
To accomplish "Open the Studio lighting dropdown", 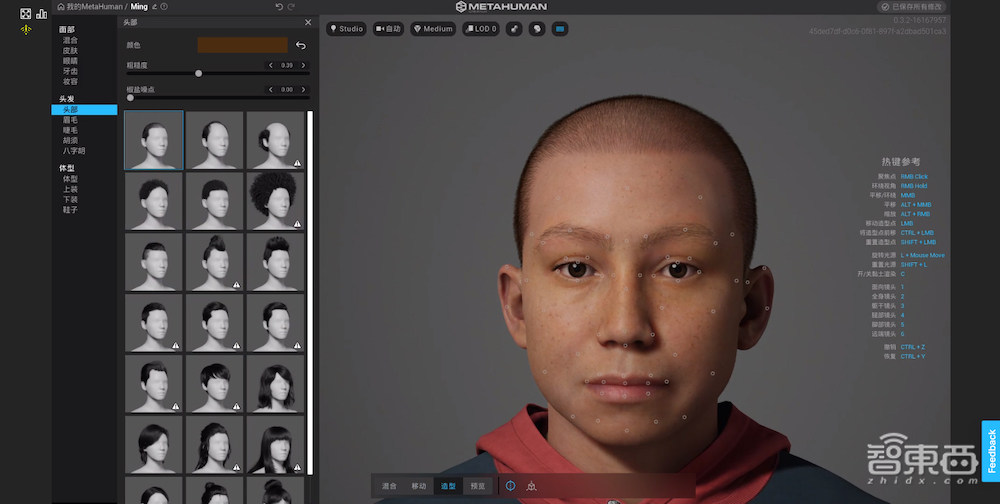I will coord(346,29).
